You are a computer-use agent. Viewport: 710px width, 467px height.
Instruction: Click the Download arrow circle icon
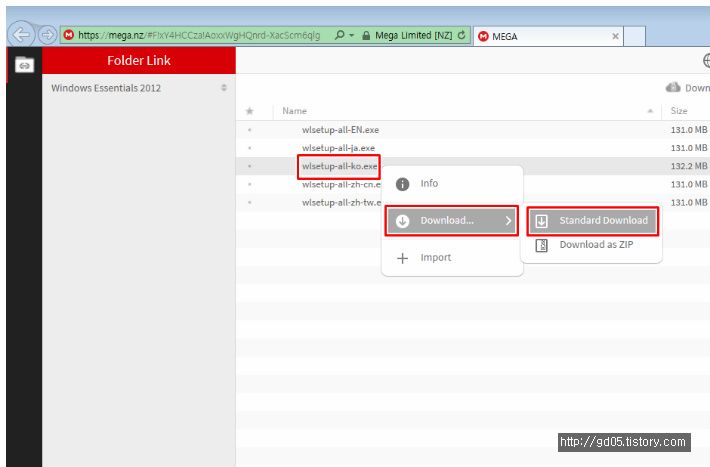(x=403, y=221)
